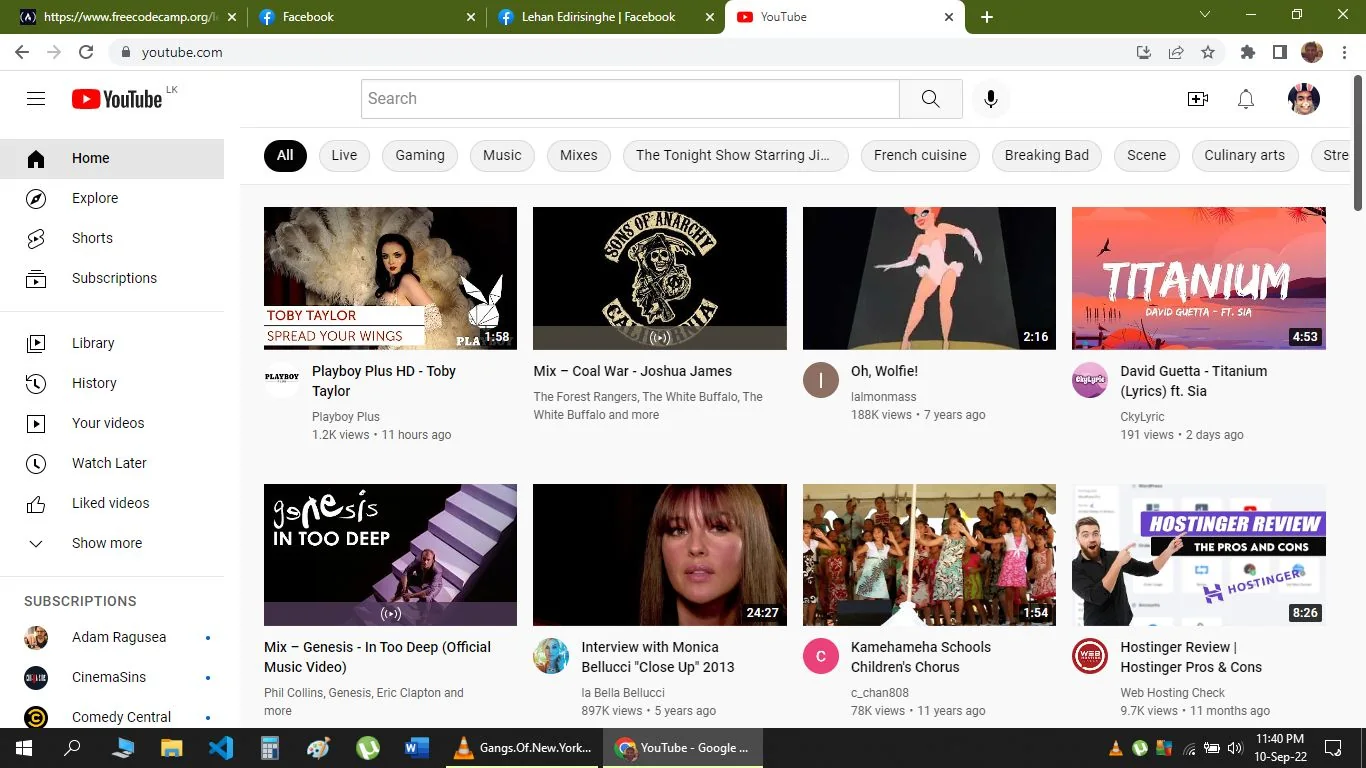1366x768 pixels.
Task: Select the Scene filter chip
Action: tap(1146, 155)
